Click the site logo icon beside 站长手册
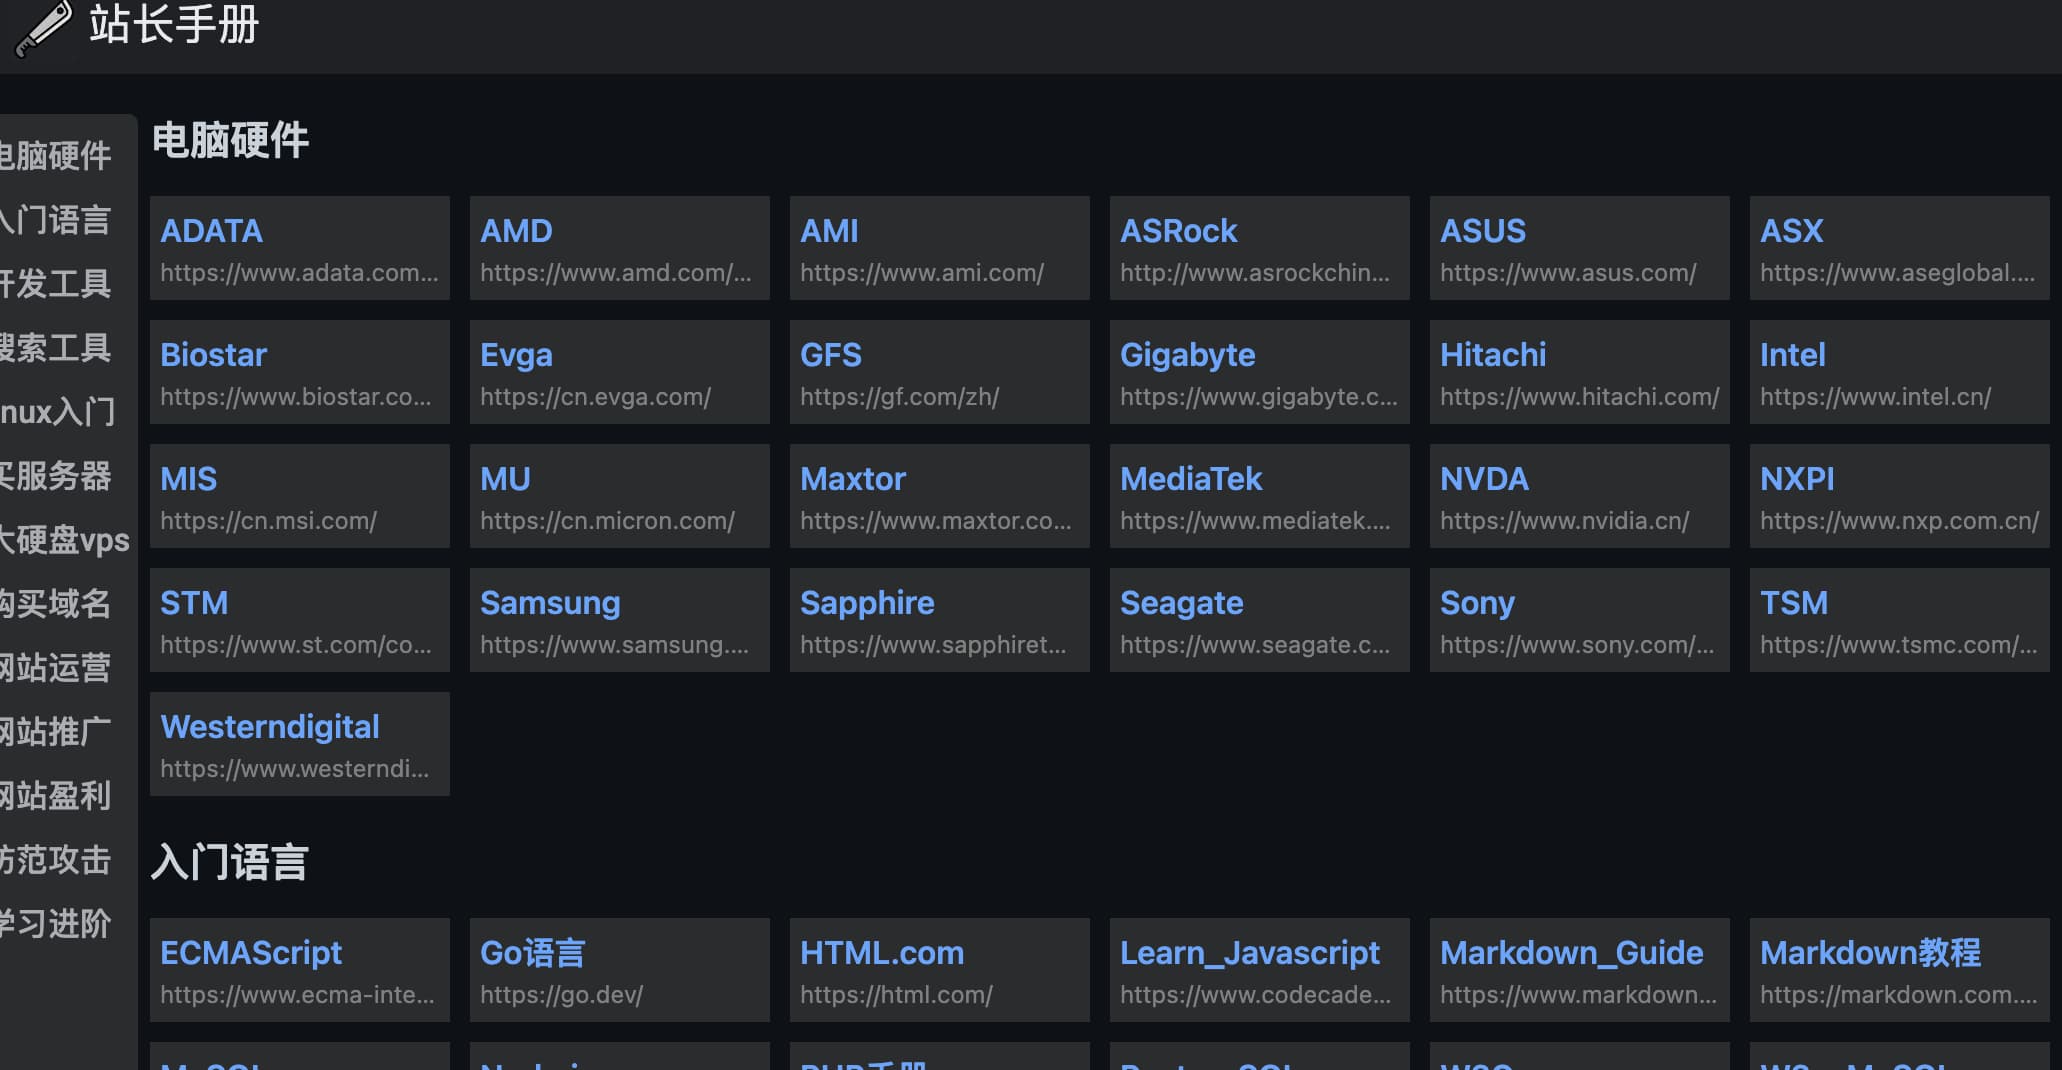Image resolution: width=2062 pixels, height=1070 pixels. pyautogui.click(x=44, y=28)
